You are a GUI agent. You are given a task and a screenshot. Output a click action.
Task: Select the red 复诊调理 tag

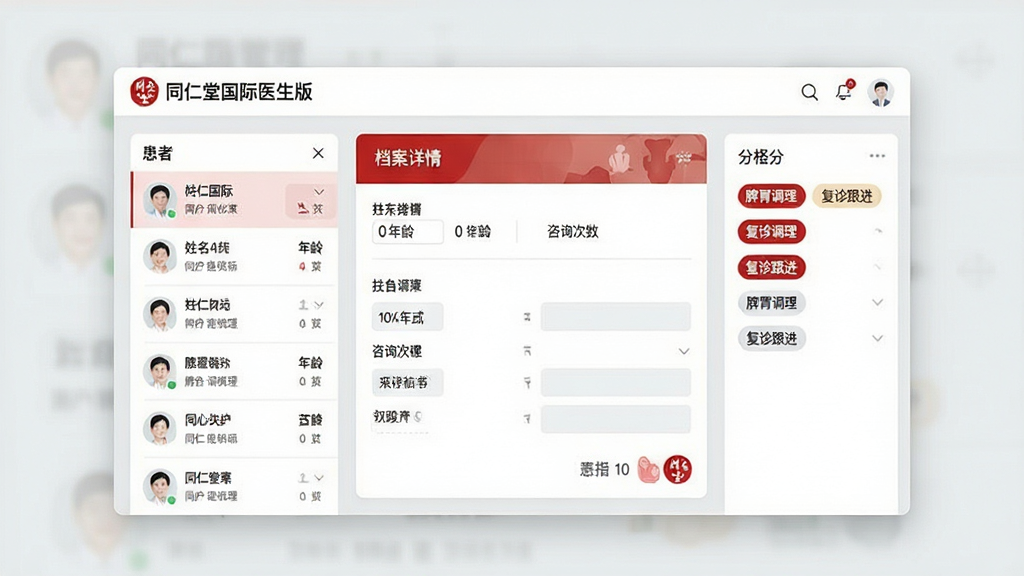click(x=771, y=232)
